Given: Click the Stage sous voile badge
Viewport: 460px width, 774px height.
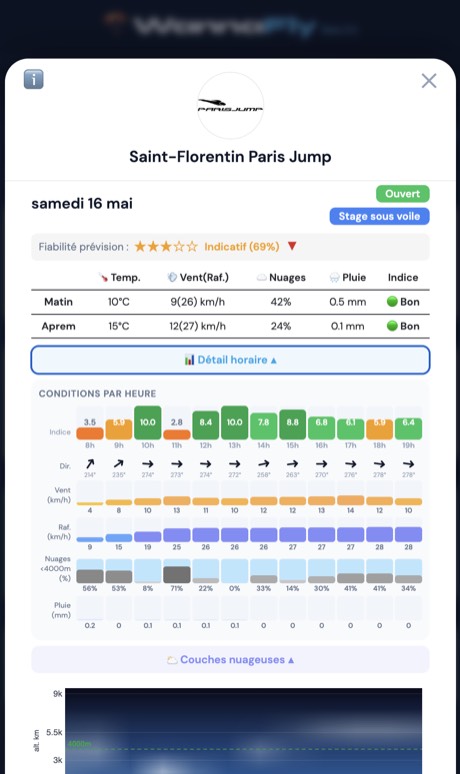Looking at the screenshot, I should coord(379,216).
